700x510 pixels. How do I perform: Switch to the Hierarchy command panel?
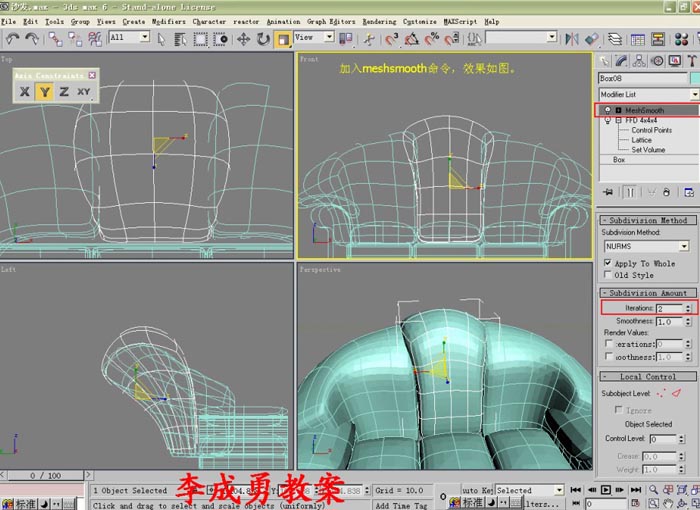(x=639, y=61)
